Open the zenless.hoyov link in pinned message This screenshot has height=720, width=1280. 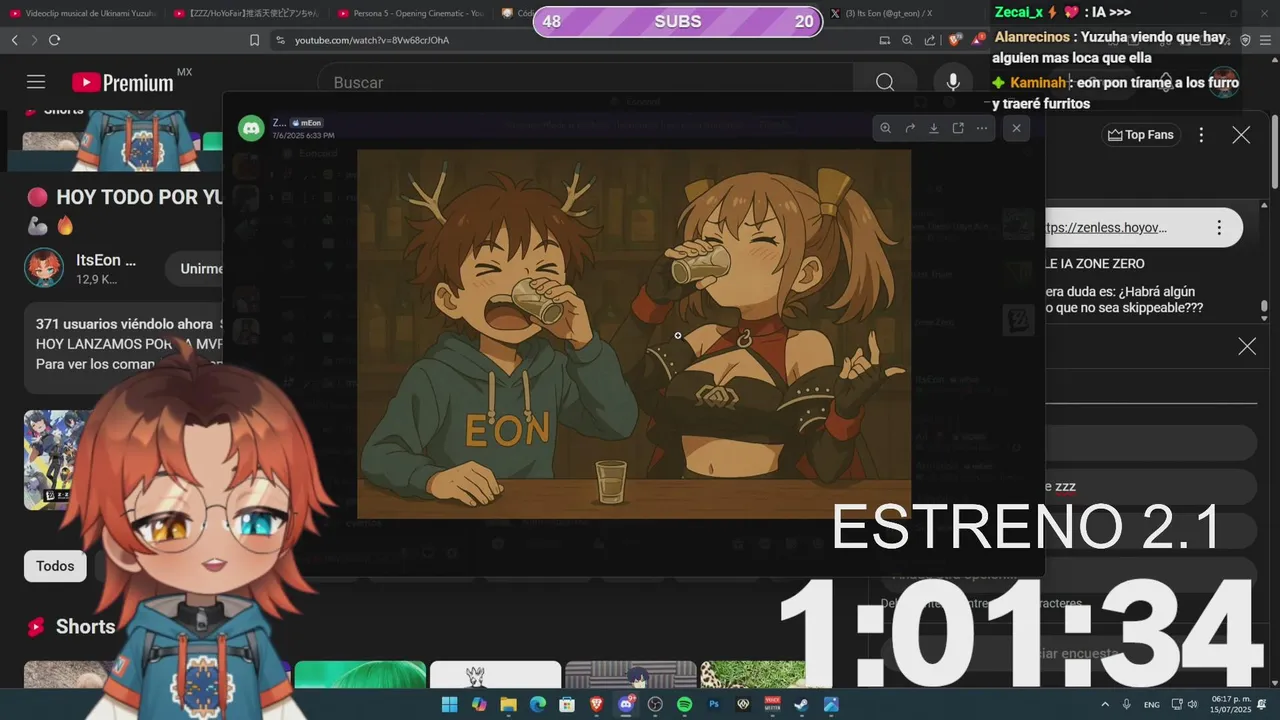(1105, 227)
